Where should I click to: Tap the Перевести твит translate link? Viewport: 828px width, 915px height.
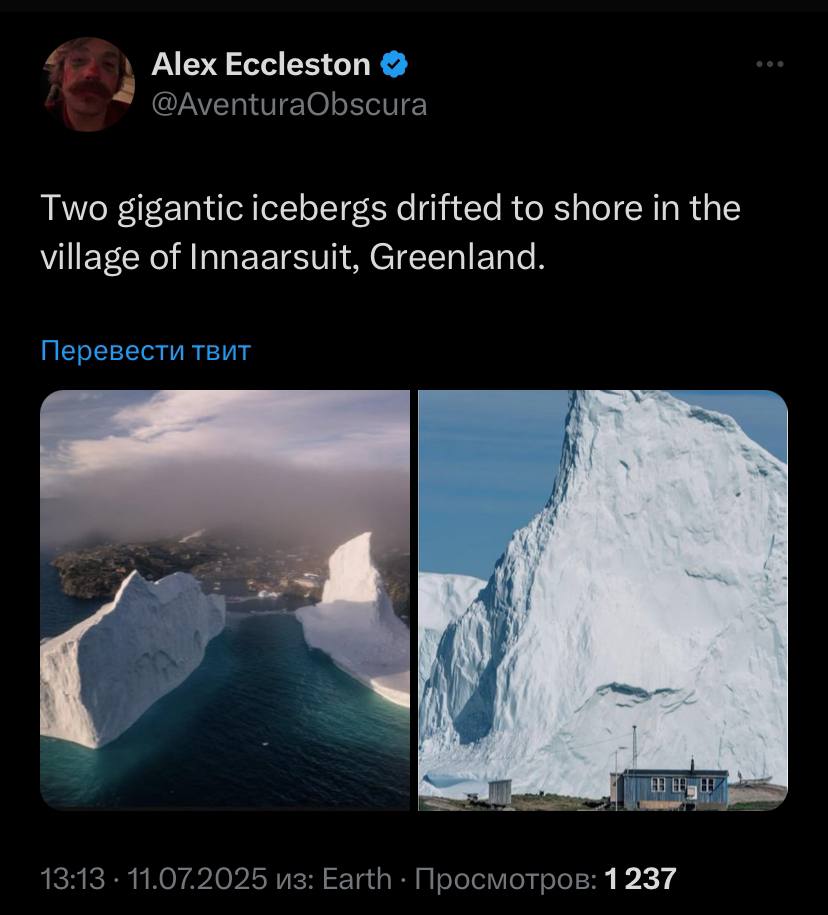point(146,351)
